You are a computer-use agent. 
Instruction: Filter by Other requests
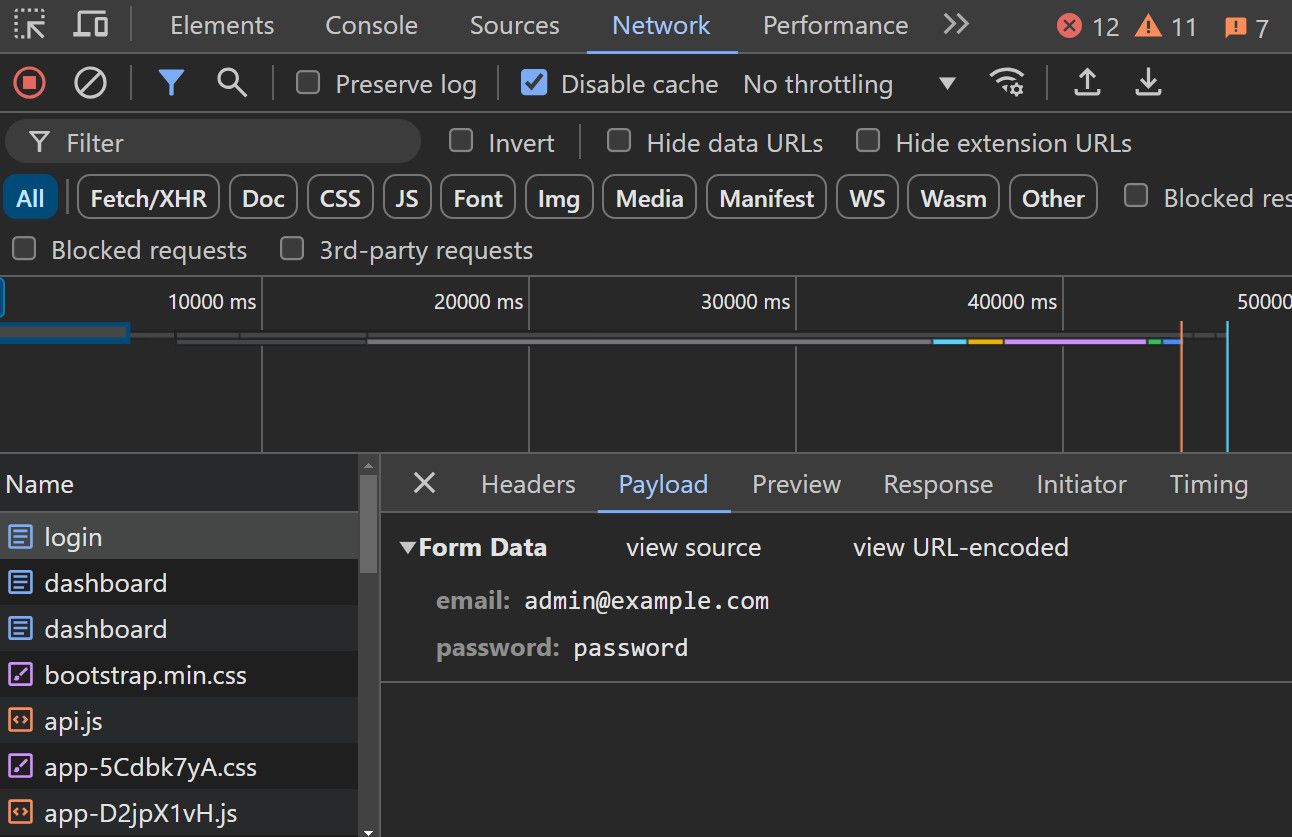[x=1053, y=198]
